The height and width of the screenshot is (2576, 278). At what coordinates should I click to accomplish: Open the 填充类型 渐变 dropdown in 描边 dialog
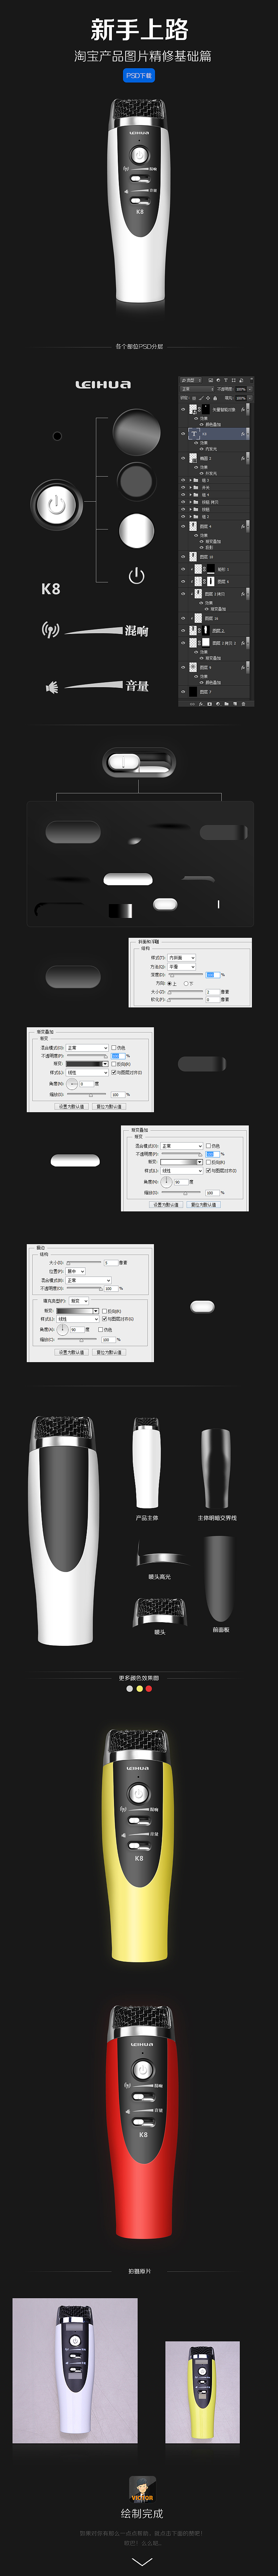(x=79, y=1301)
